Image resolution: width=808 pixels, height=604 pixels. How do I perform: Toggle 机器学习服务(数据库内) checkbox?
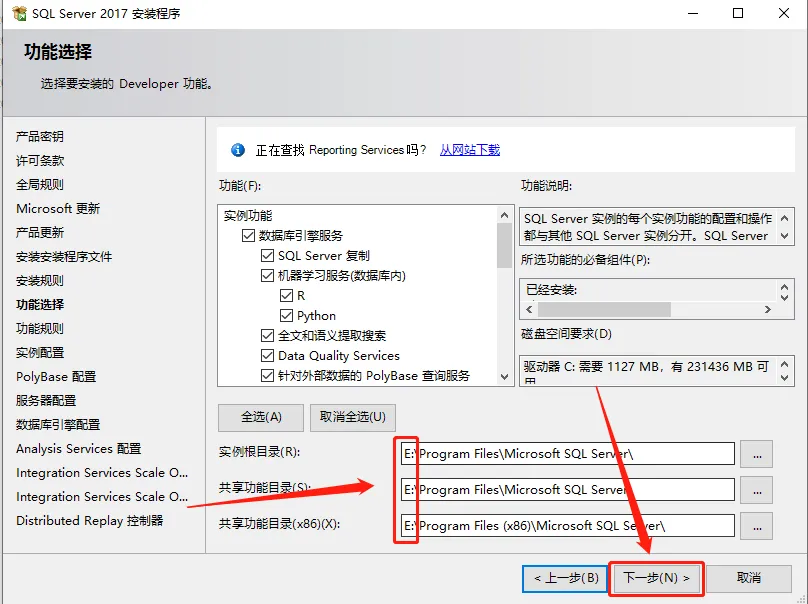click(x=267, y=276)
